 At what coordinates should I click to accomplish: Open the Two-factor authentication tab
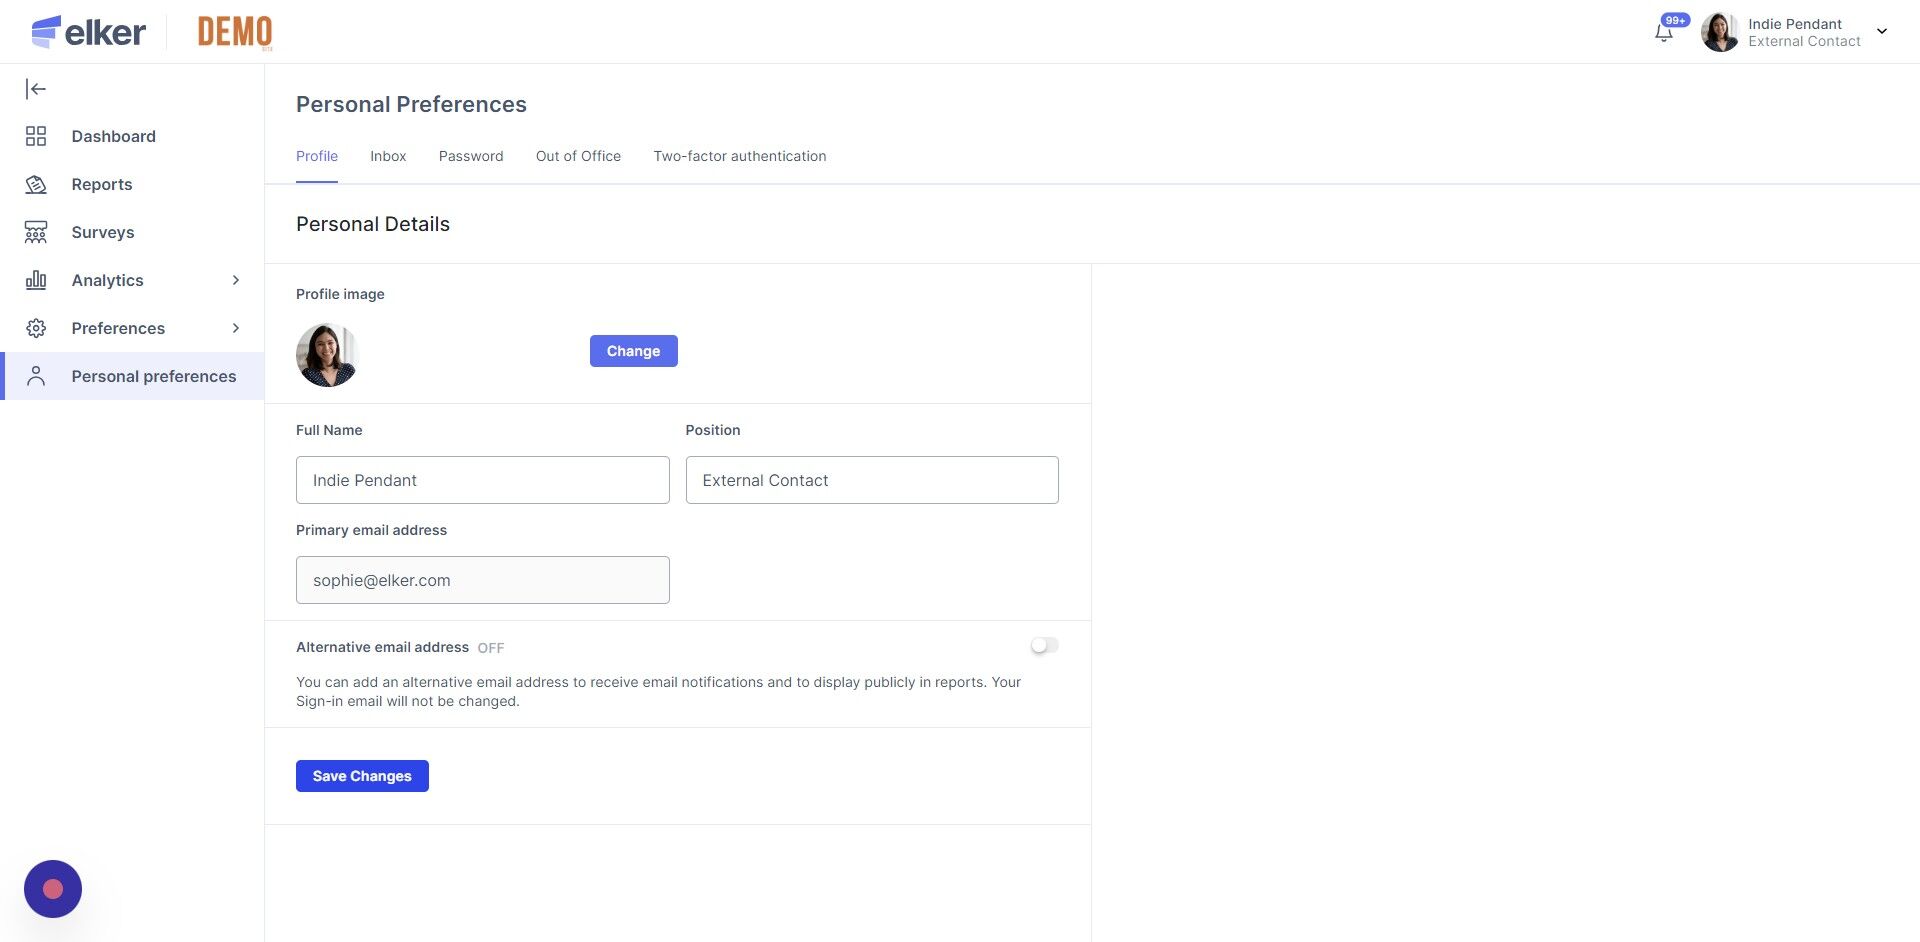(740, 157)
